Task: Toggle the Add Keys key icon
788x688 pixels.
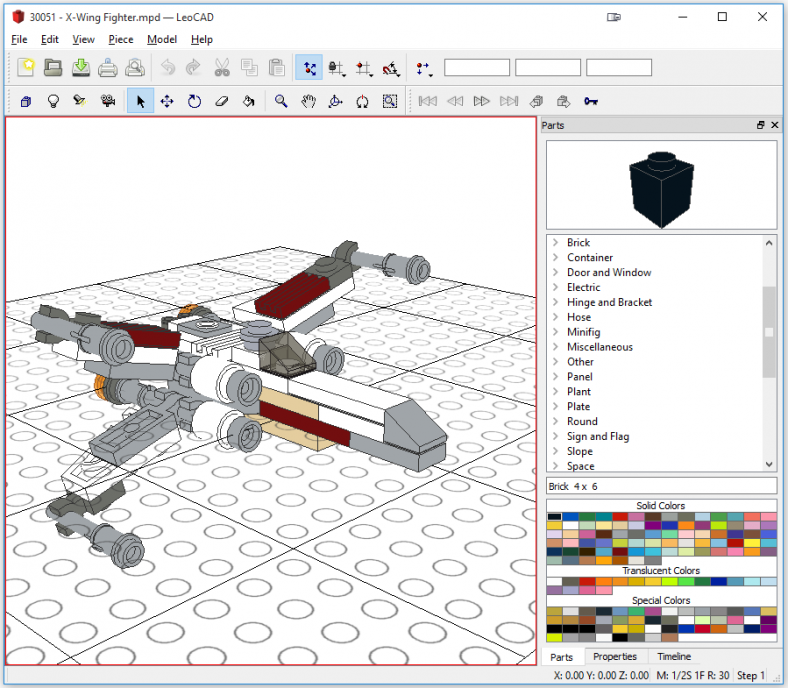Action: (591, 102)
